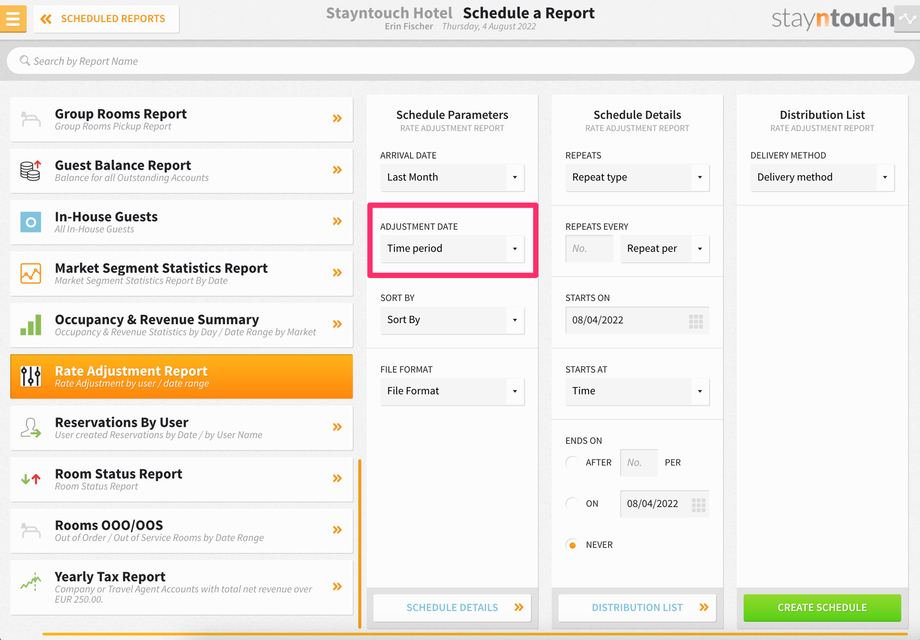Select In-House Guests report in the list
Screen dimensions: 920x640
[x=181, y=222]
